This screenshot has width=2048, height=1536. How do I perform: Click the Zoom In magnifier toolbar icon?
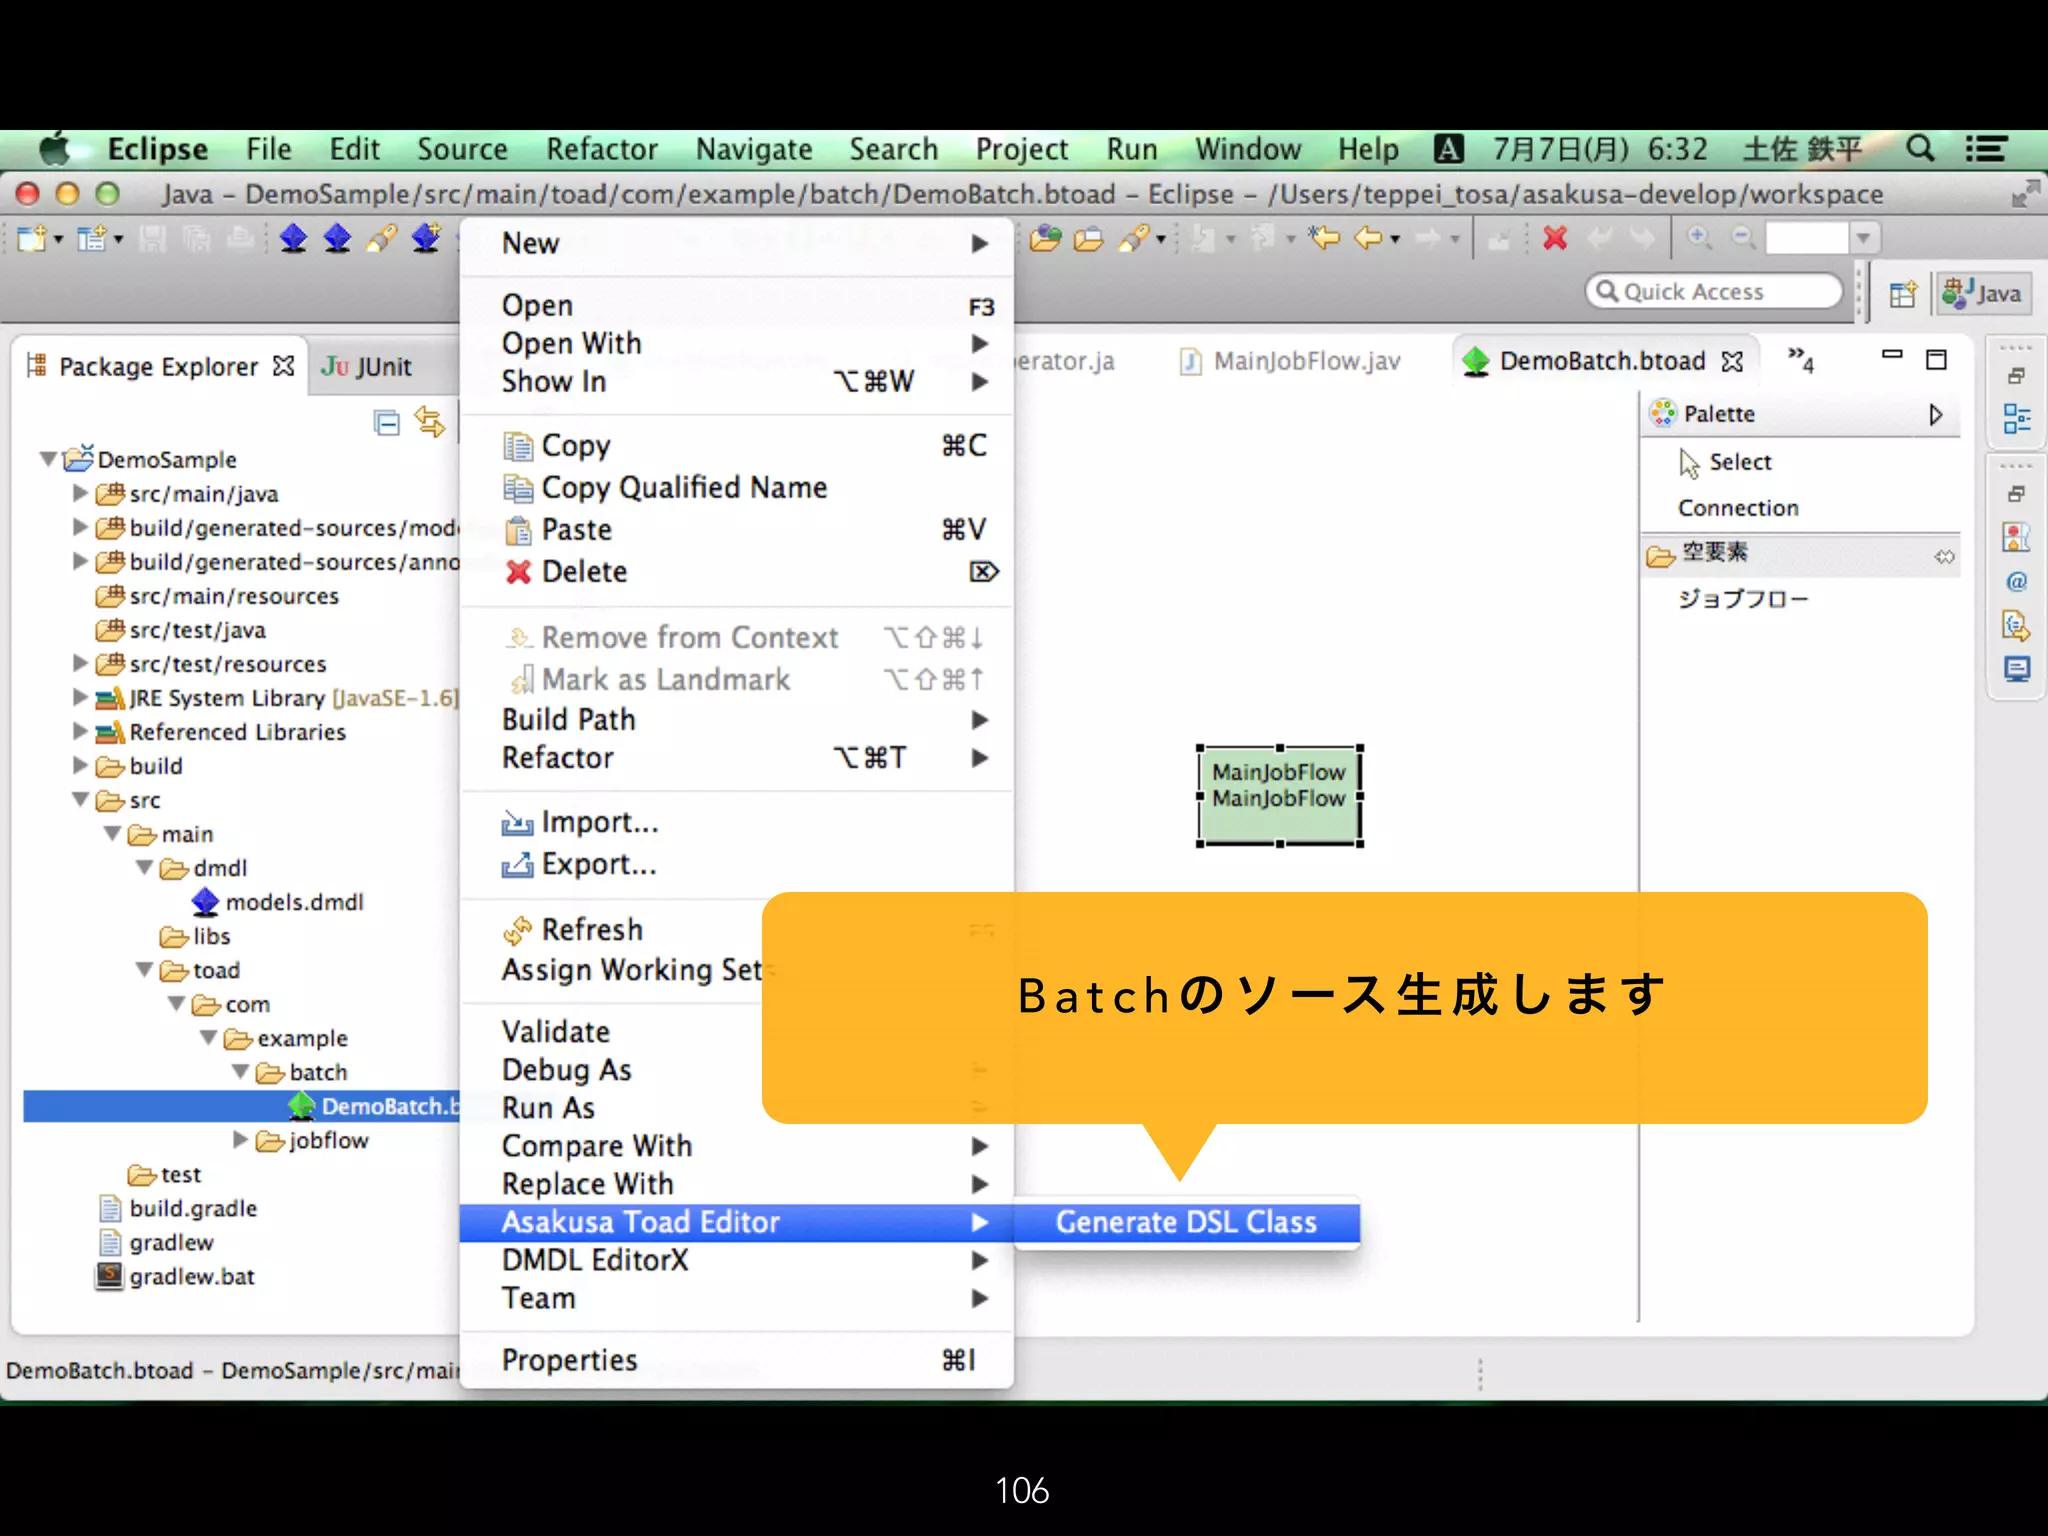(x=1698, y=238)
